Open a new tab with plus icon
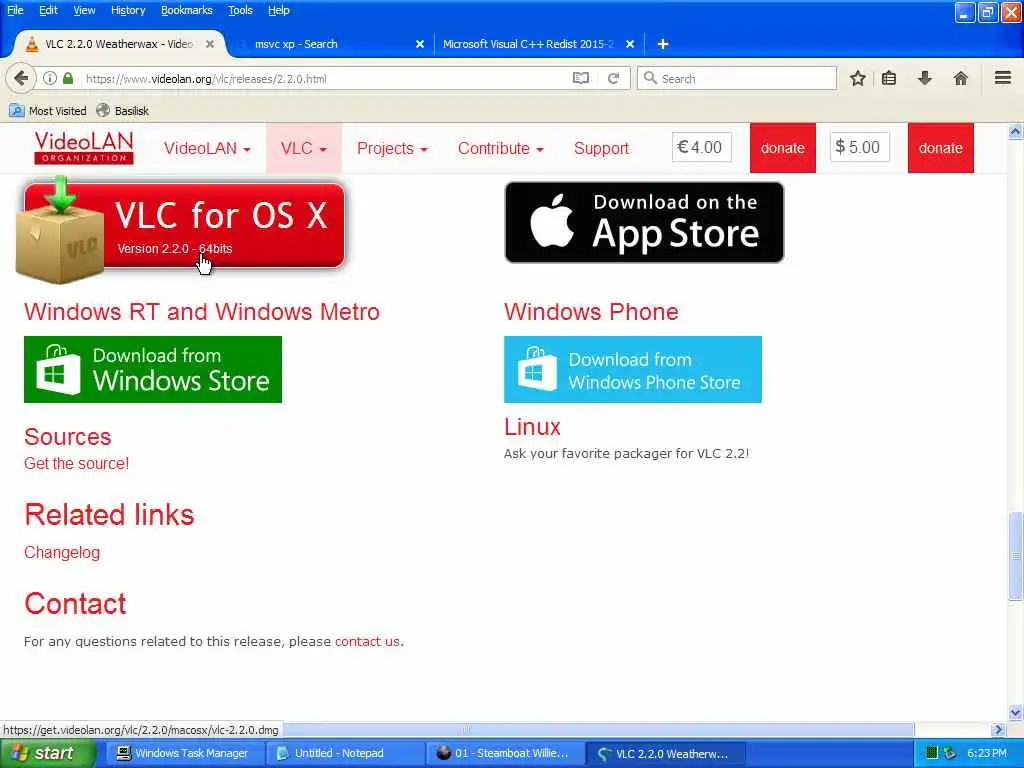This screenshot has width=1024, height=768. click(x=663, y=44)
